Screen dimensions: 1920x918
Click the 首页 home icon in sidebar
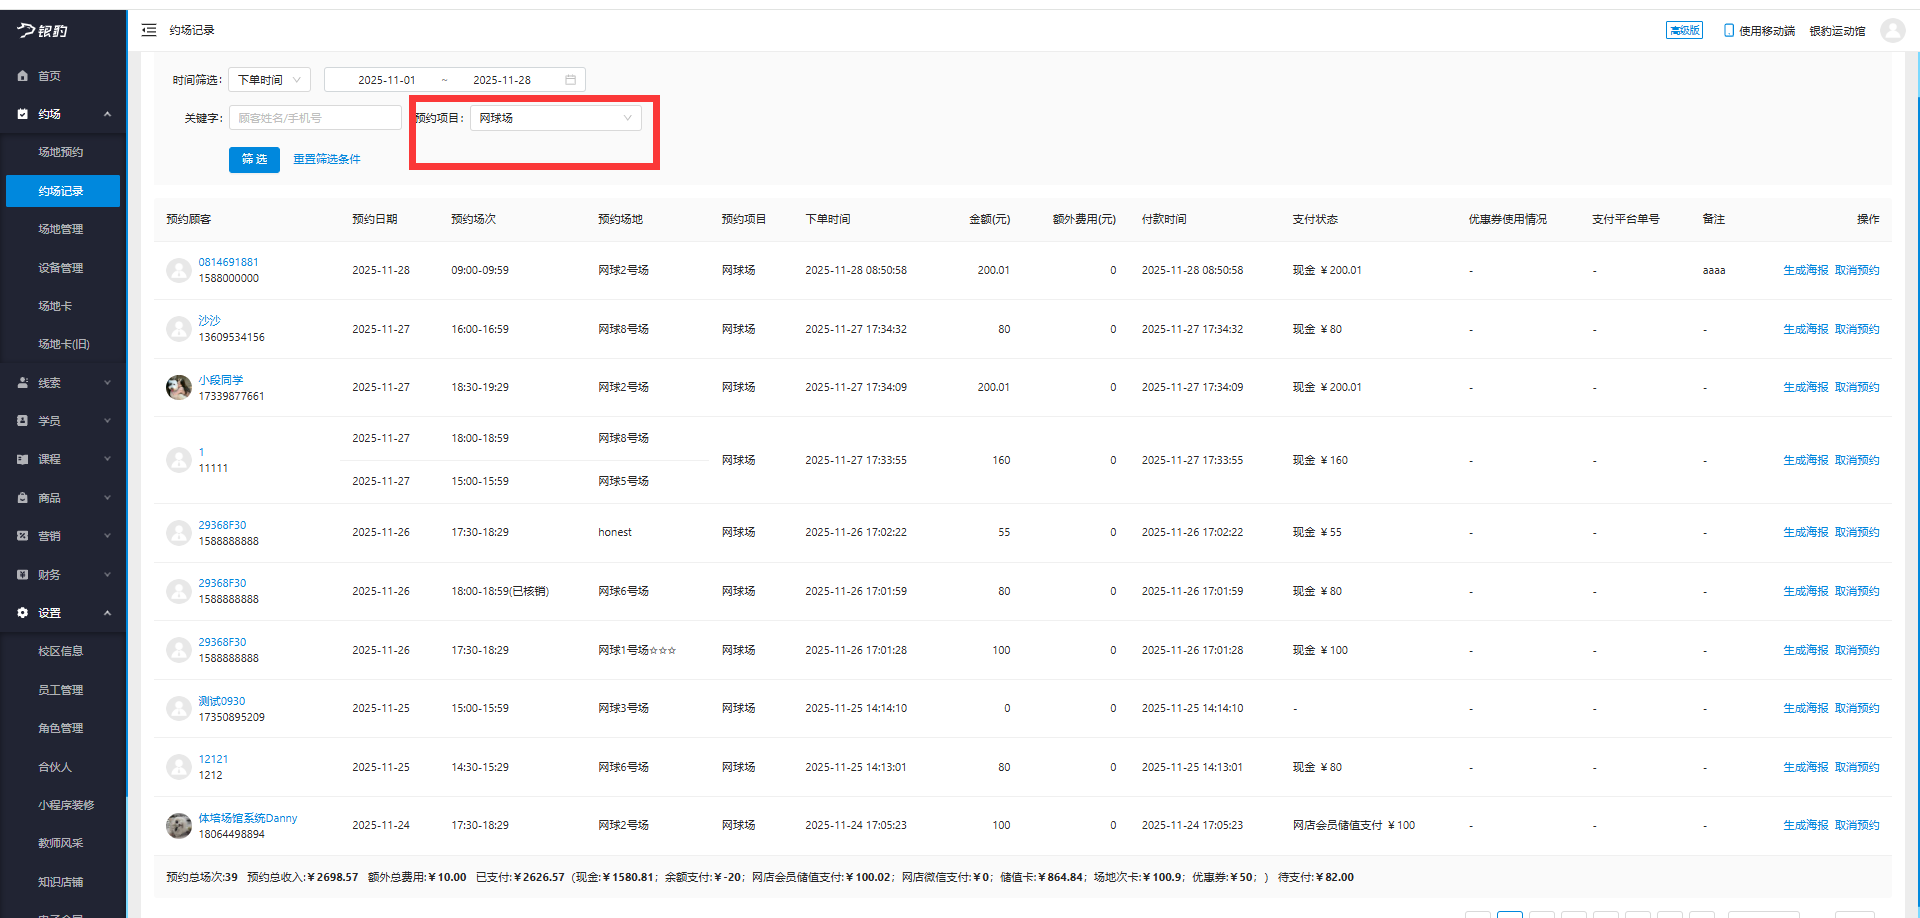click(x=23, y=76)
